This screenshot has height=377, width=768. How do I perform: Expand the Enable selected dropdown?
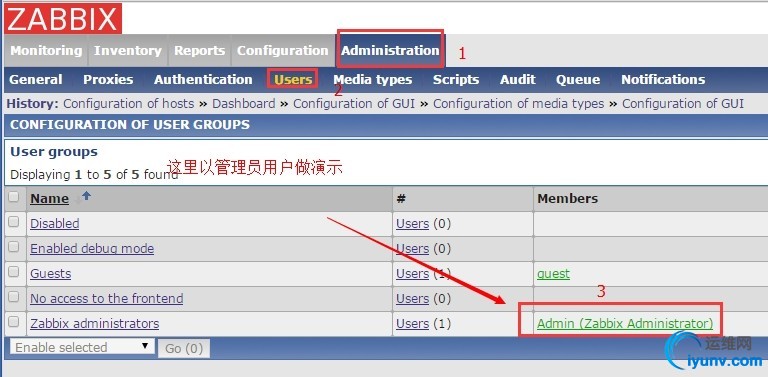82,347
